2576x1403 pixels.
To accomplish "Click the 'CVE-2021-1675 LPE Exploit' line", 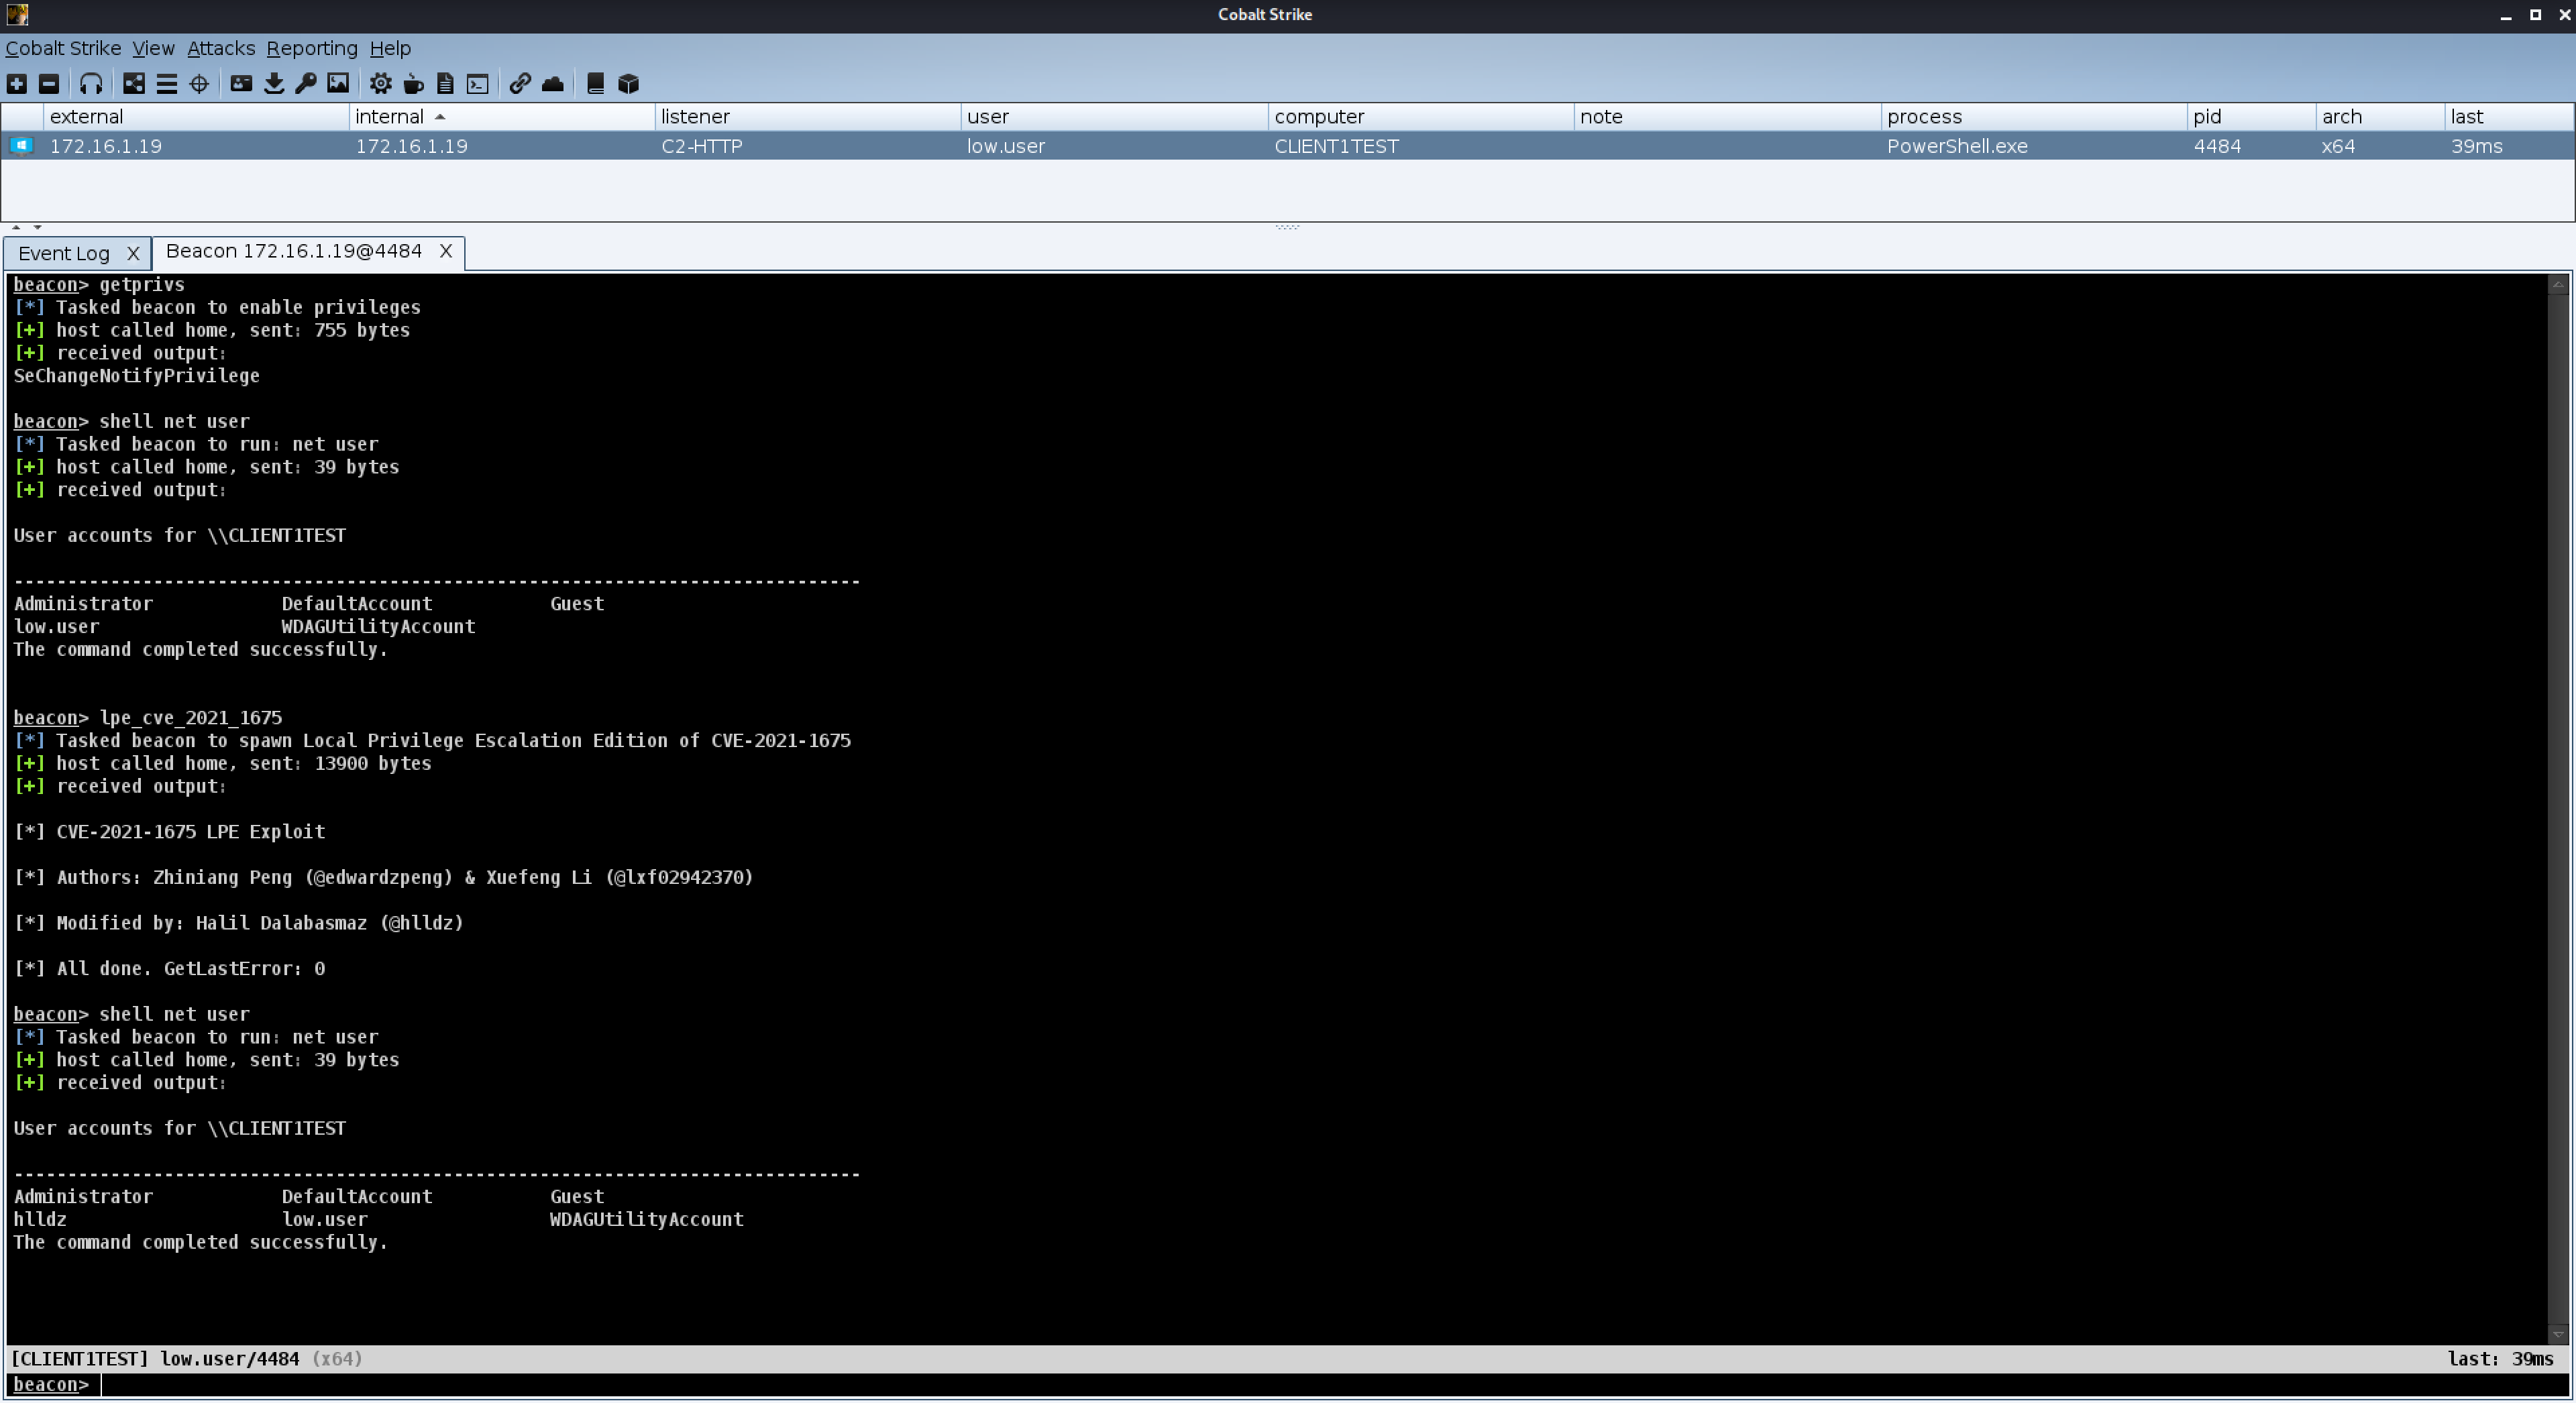I will coord(169,832).
